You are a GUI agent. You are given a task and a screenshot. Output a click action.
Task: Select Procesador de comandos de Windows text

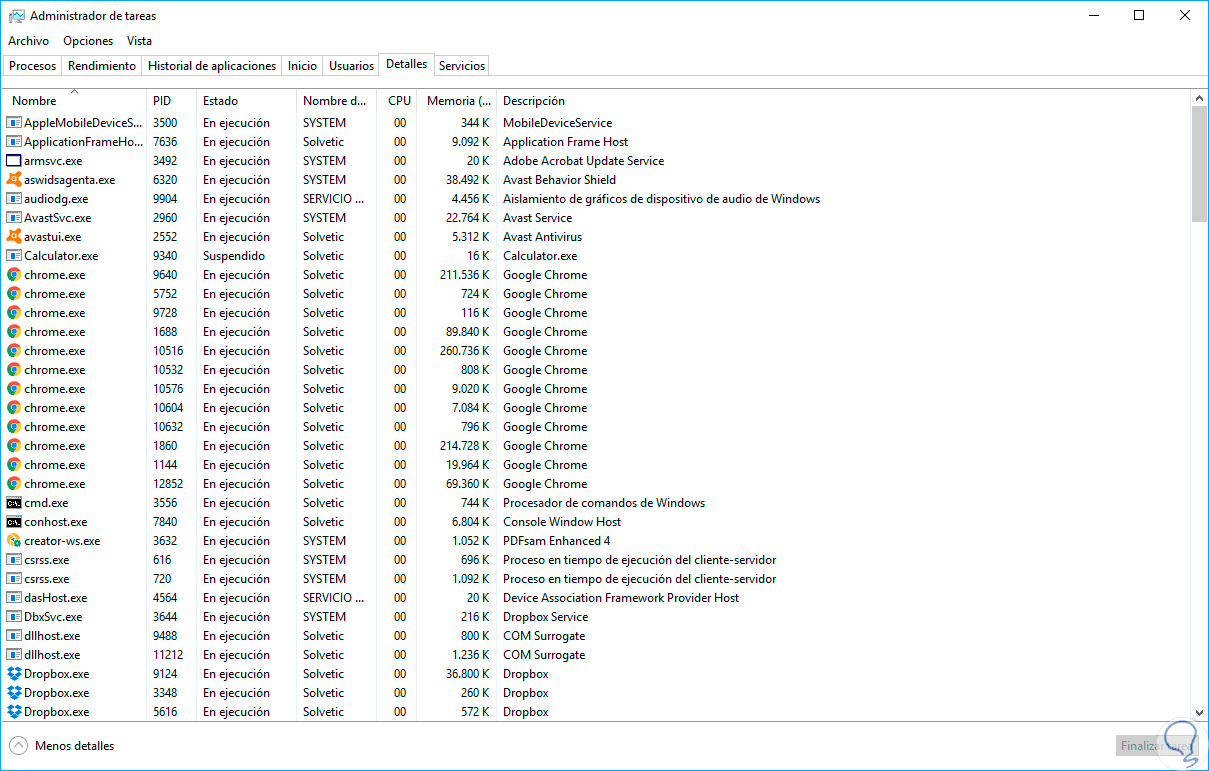pos(604,503)
